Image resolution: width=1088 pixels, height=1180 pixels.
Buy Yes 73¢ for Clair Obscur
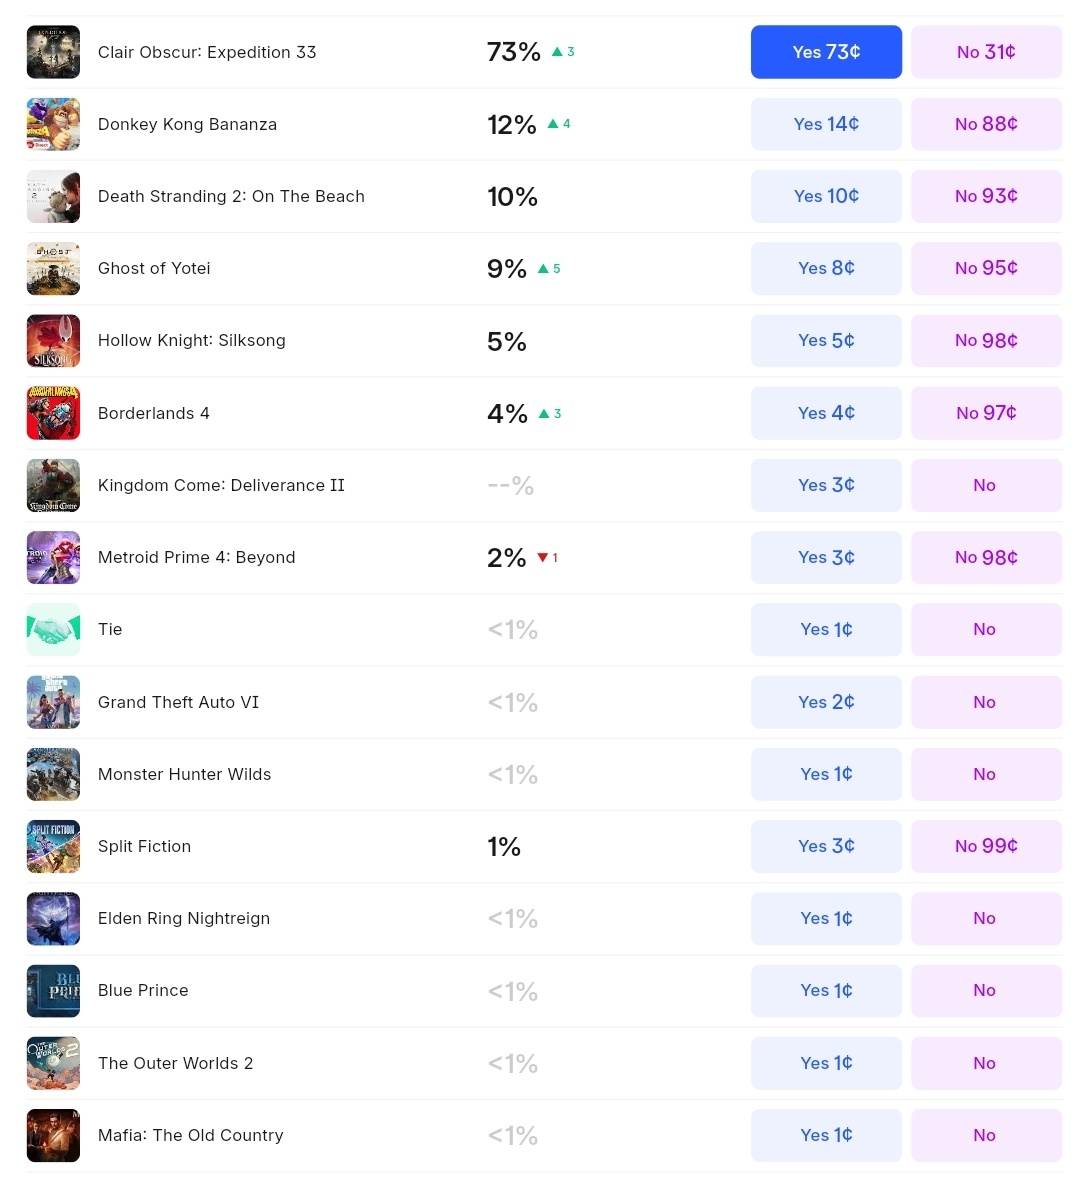click(x=826, y=52)
